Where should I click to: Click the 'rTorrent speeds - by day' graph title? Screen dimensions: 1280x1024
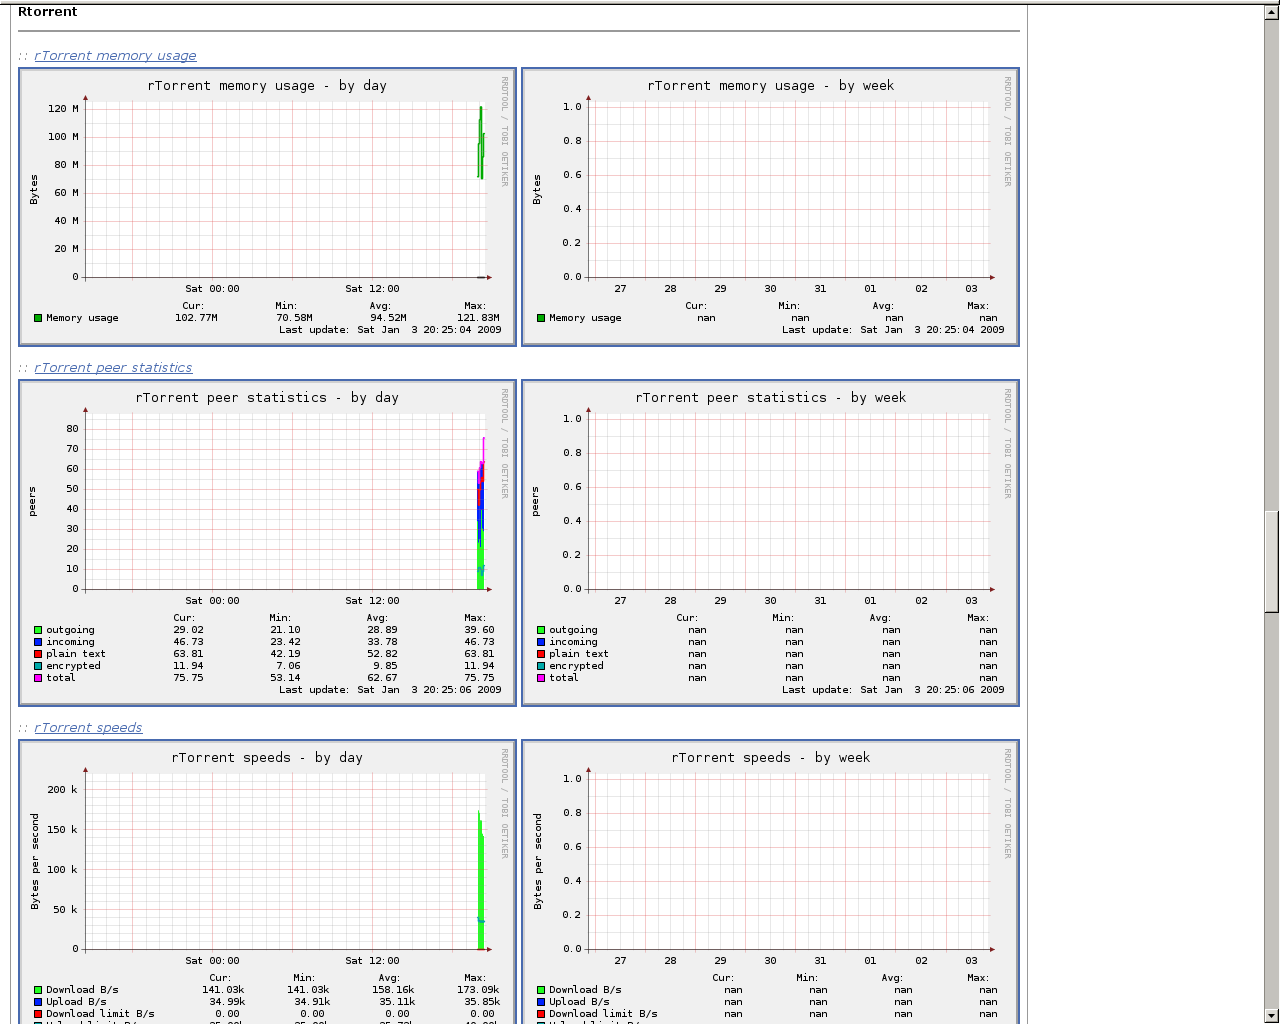tap(267, 758)
